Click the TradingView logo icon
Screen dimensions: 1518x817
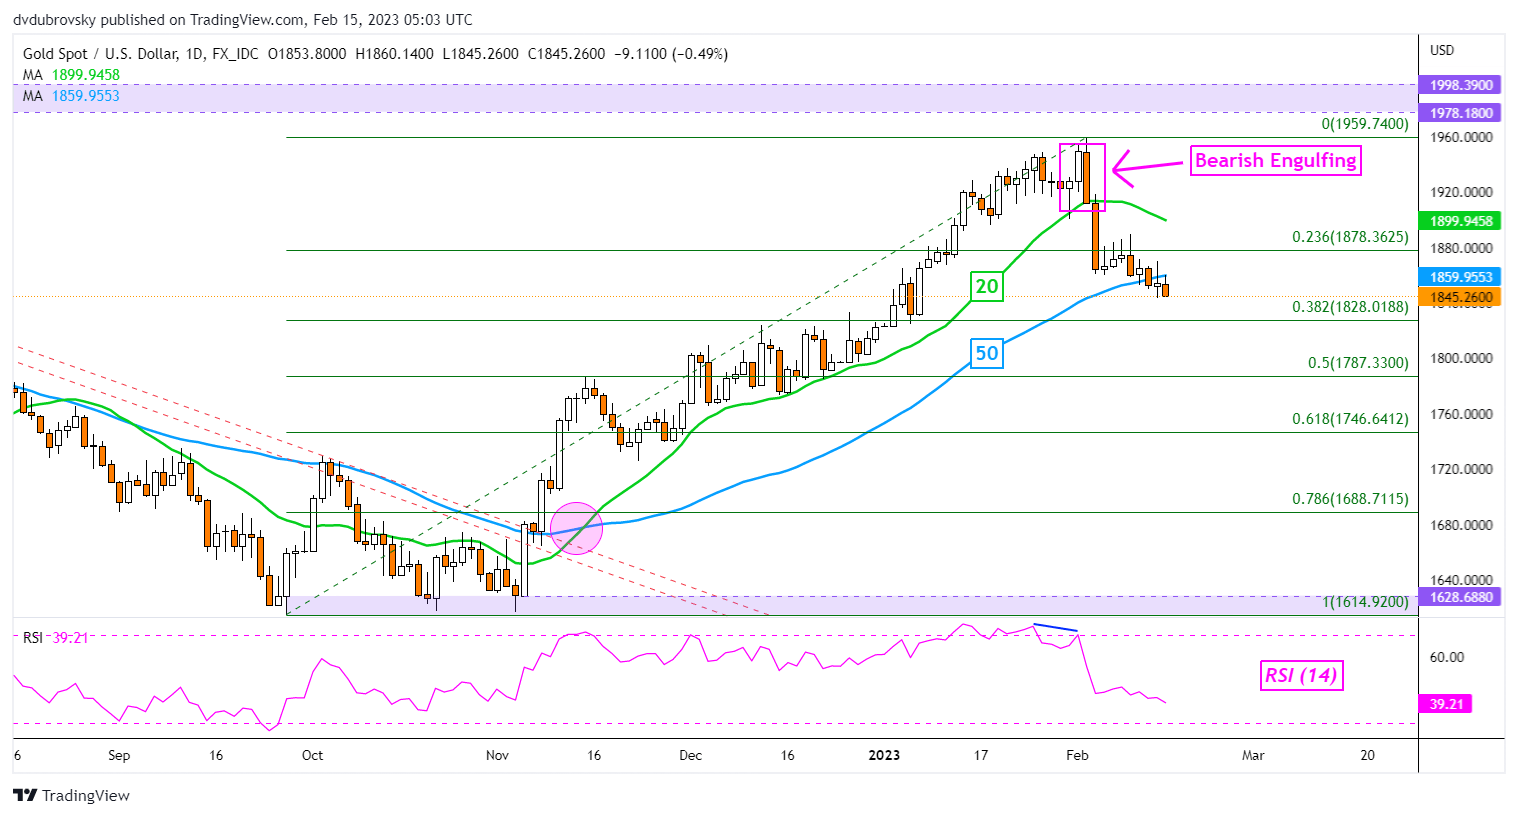(25, 795)
